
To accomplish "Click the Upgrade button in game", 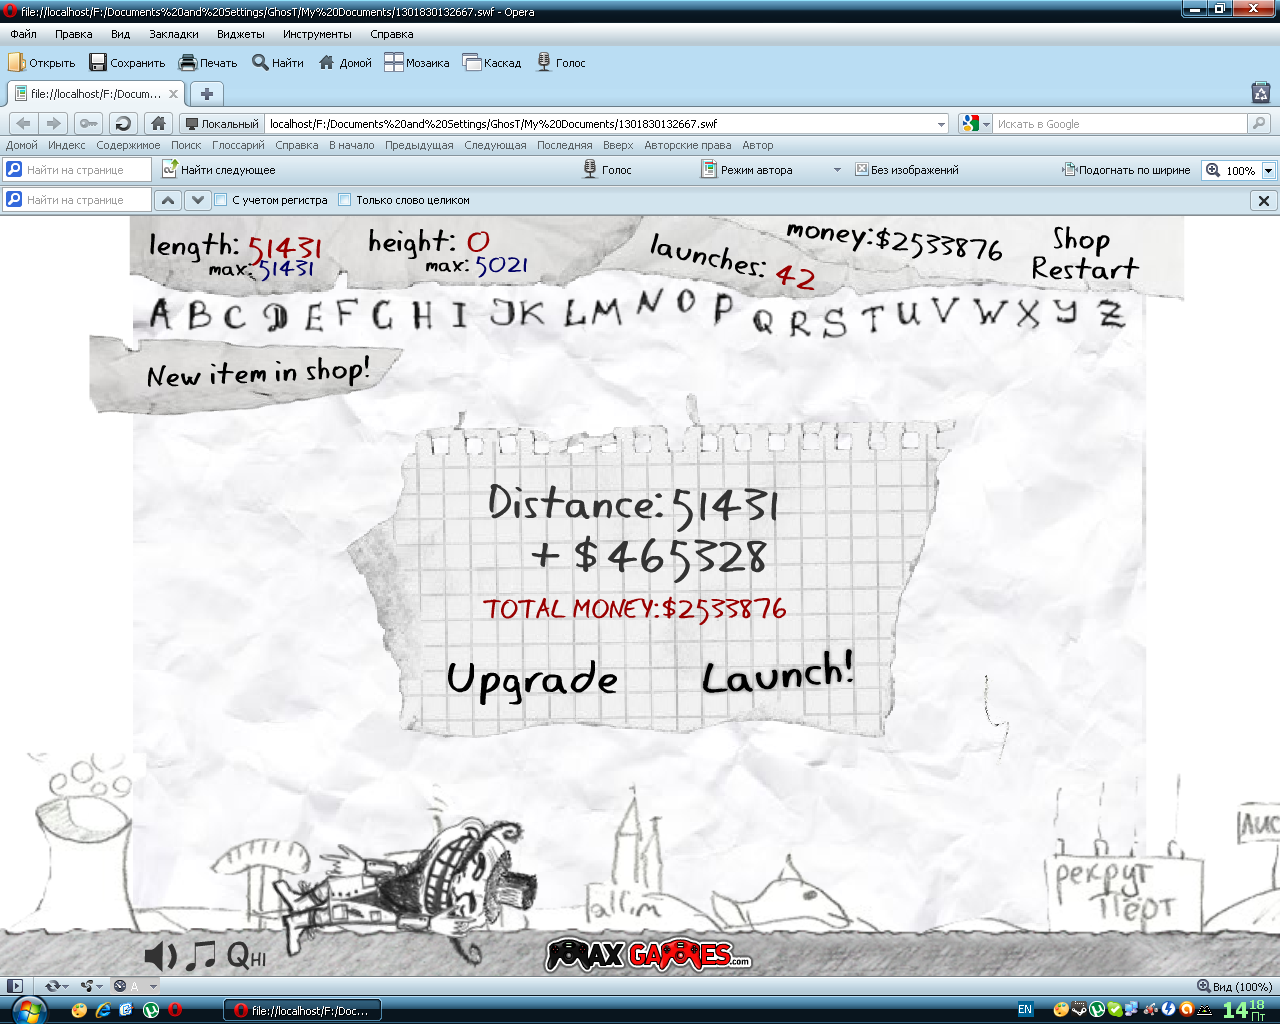I will (x=532, y=680).
